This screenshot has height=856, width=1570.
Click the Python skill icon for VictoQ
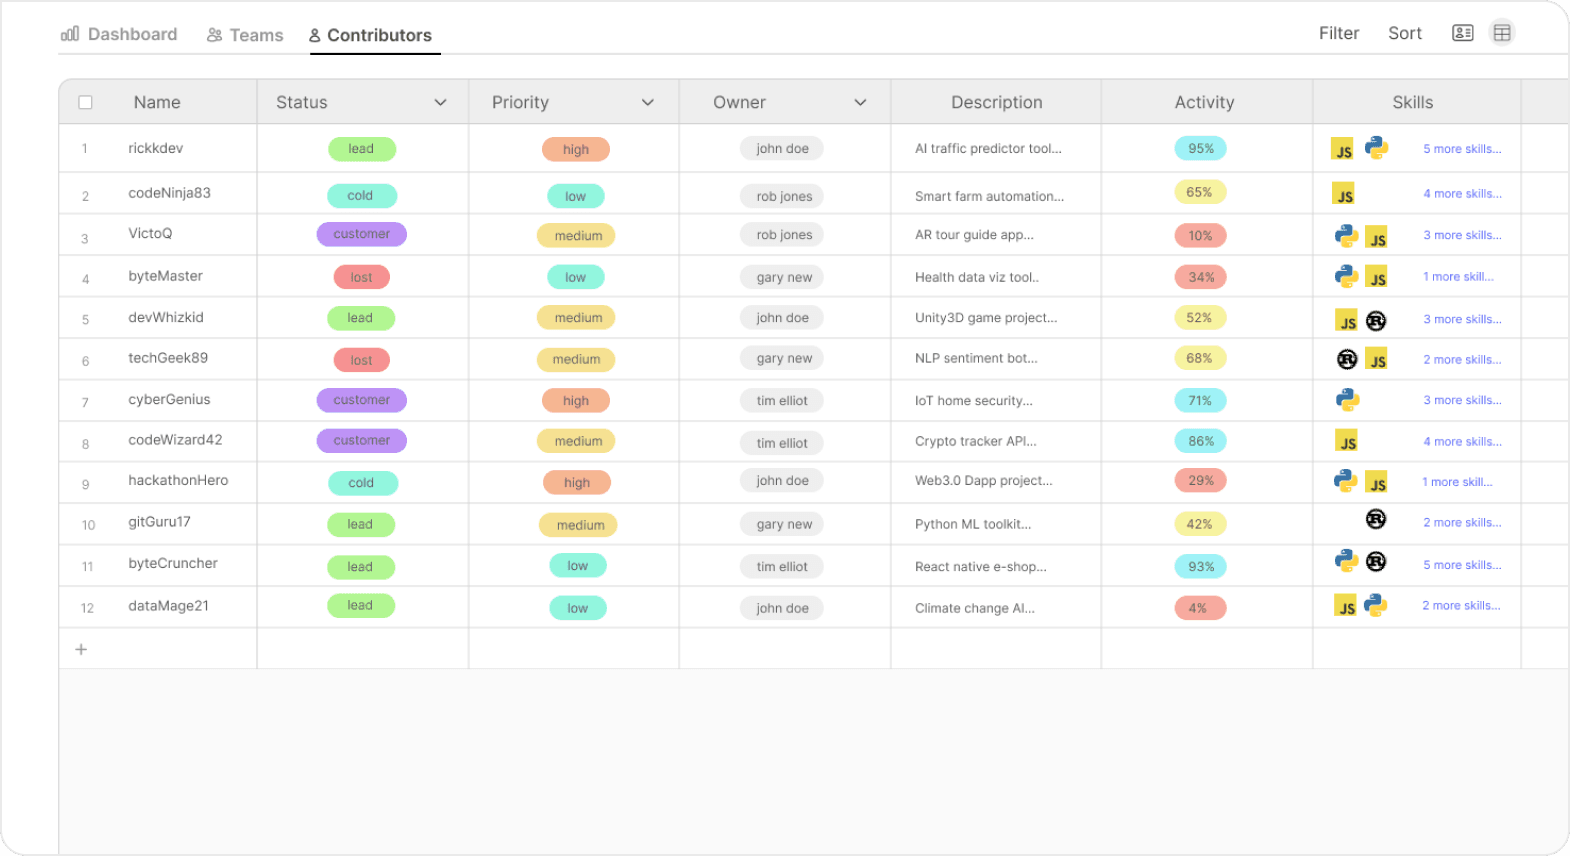tap(1346, 235)
